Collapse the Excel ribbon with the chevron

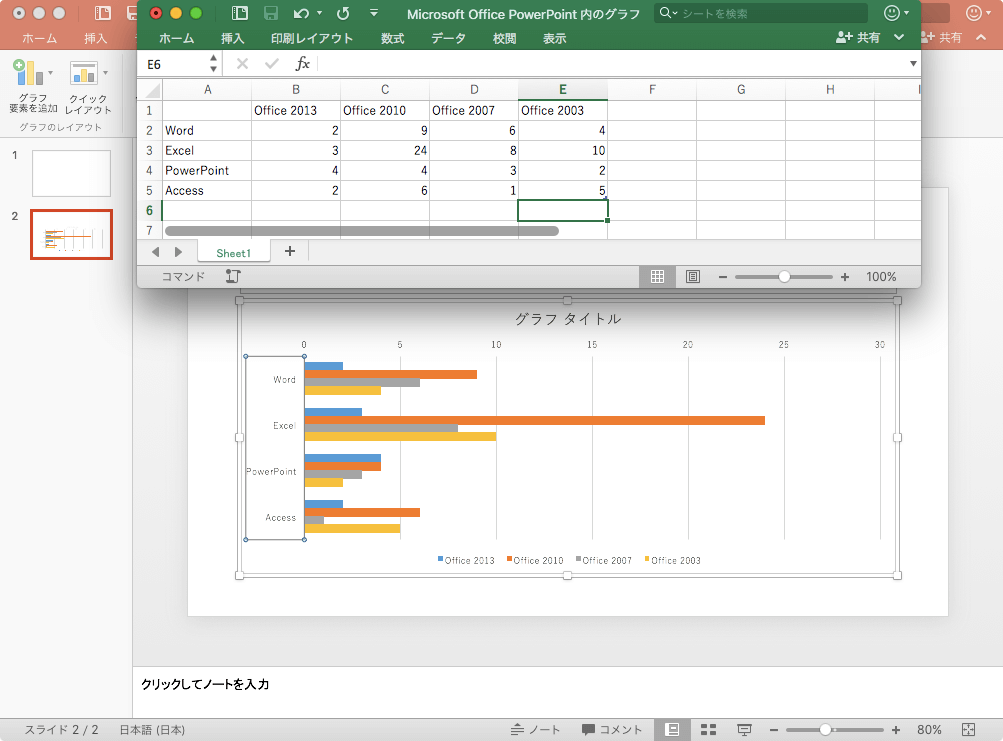tap(899, 38)
